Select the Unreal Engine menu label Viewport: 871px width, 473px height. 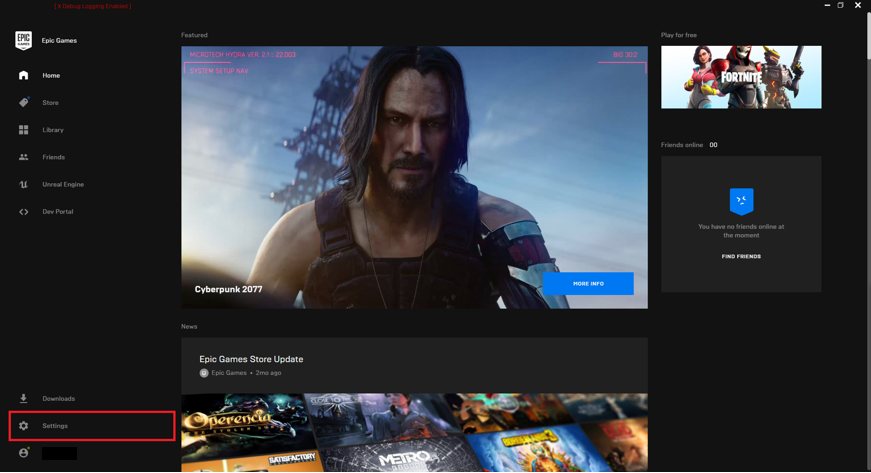(63, 184)
